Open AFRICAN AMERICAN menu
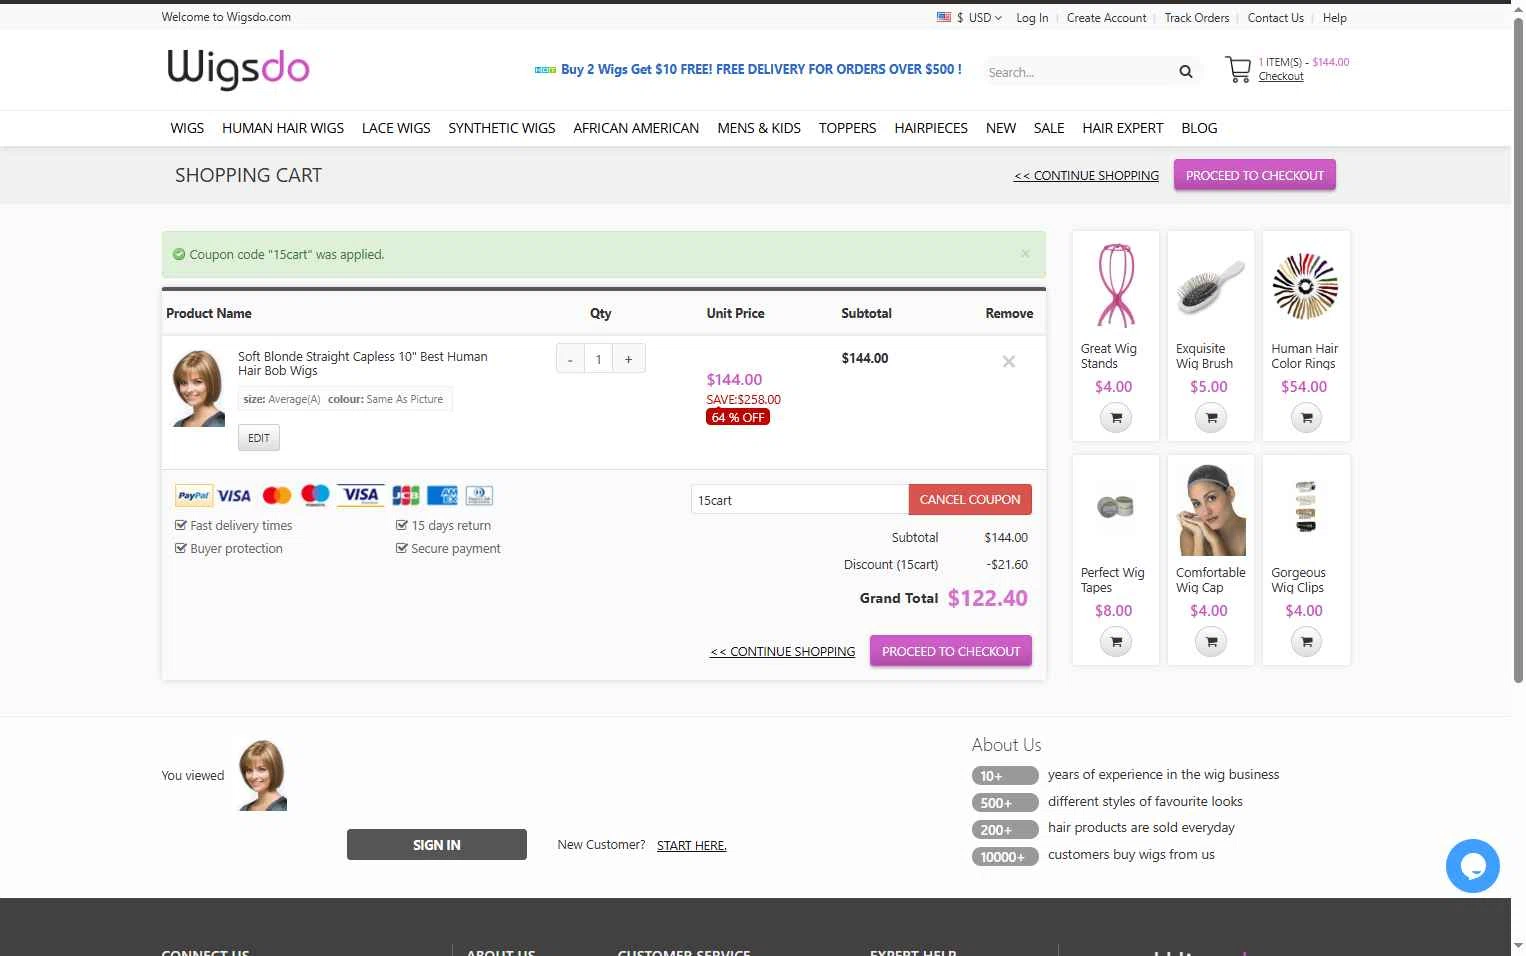This screenshot has height=956, width=1526. [636, 128]
